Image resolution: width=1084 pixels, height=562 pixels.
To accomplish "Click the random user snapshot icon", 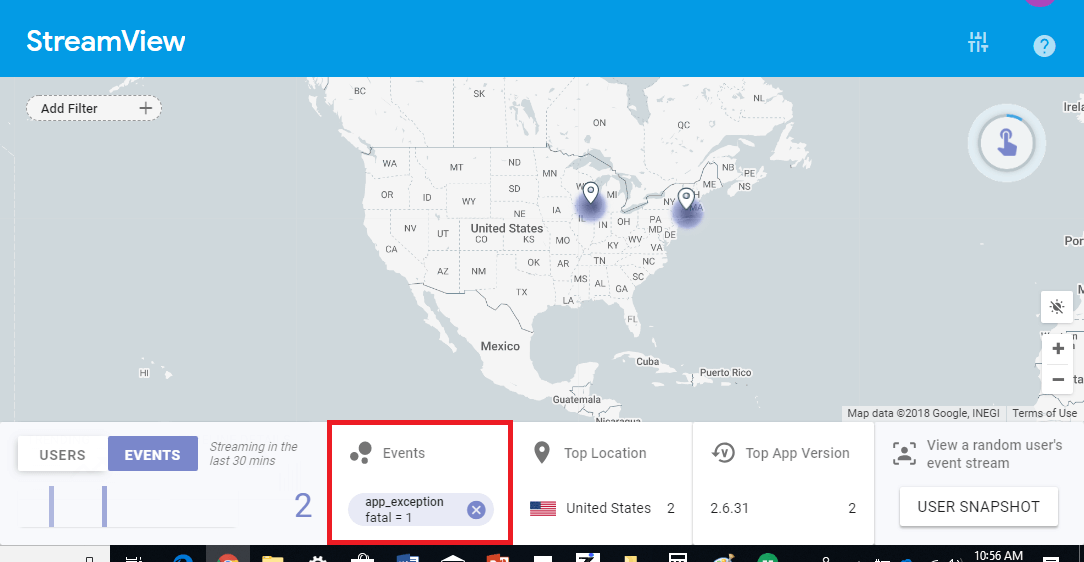I will (x=904, y=453).
